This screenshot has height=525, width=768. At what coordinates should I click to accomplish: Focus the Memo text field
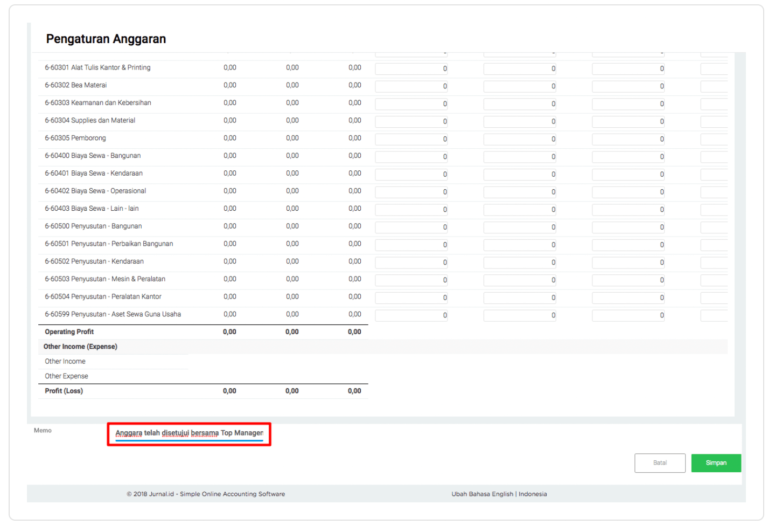[x=189, y=434]
